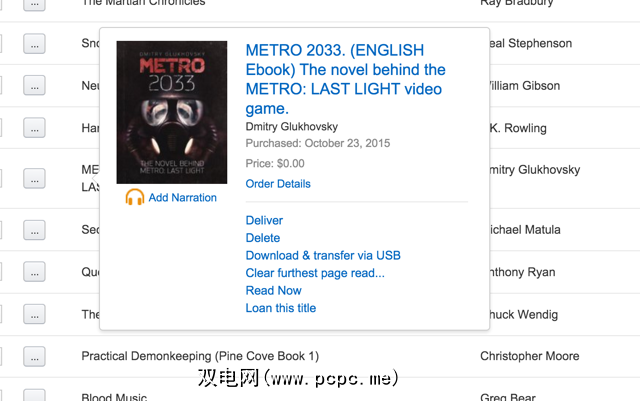
Task: Open the Order Details link
Action: pyautogui.click(x=278, y=184)
